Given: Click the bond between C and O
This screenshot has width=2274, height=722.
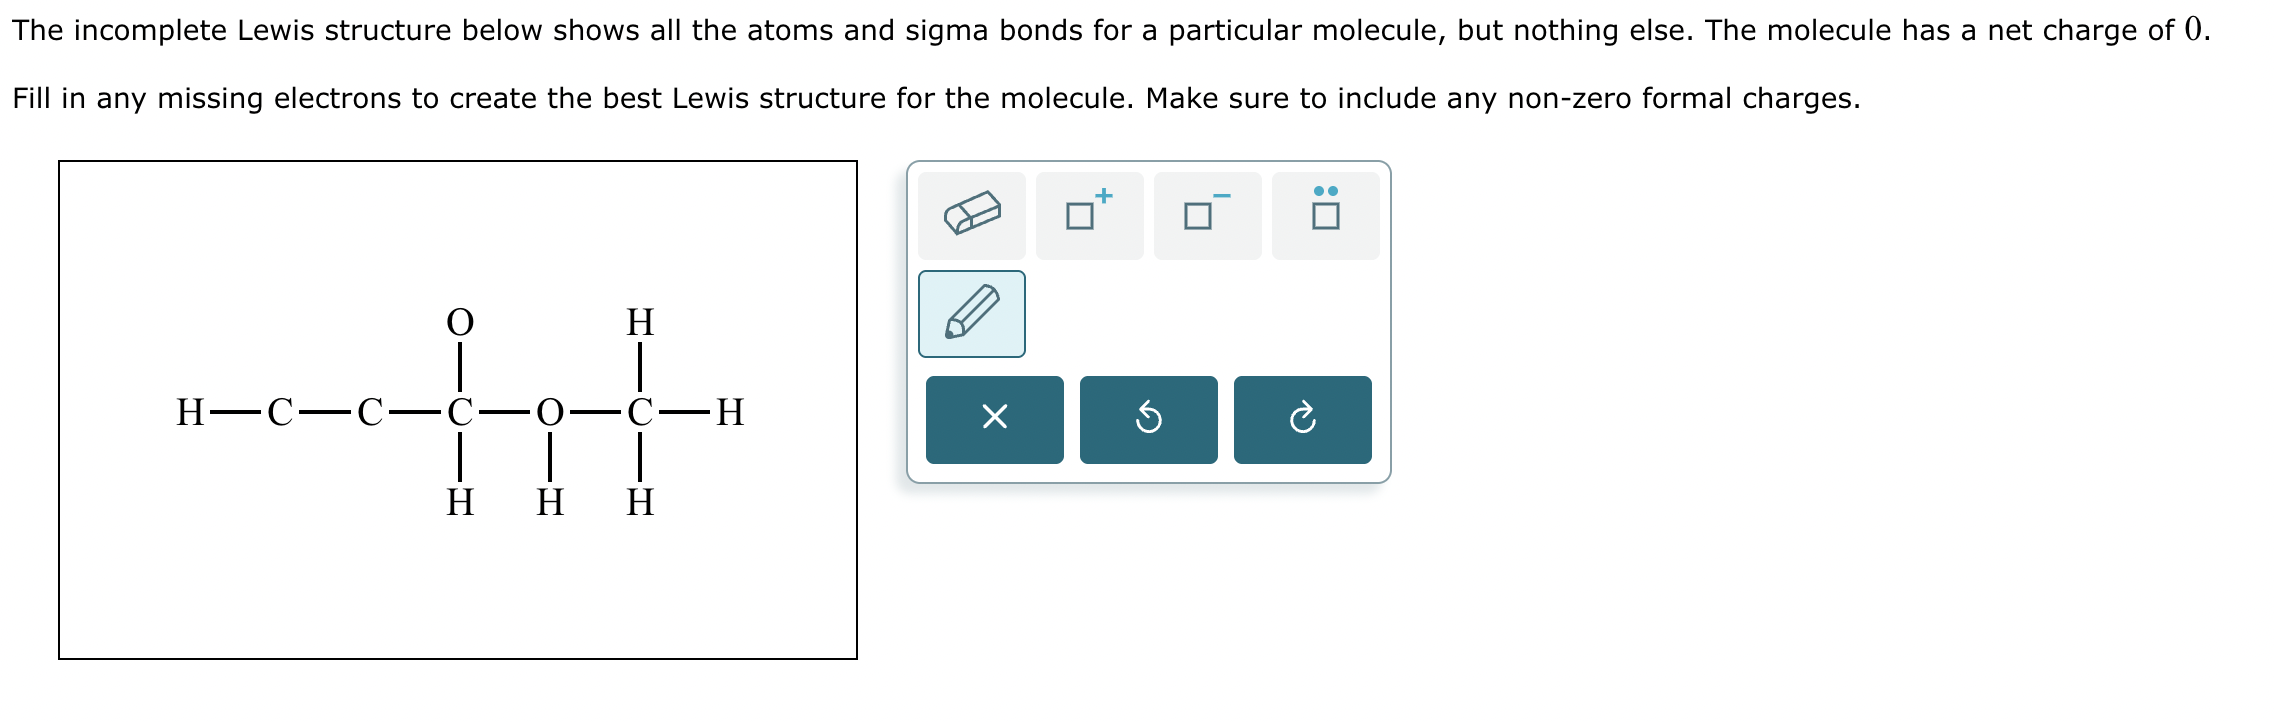Looking at the screenshot, I should [504, 412].
